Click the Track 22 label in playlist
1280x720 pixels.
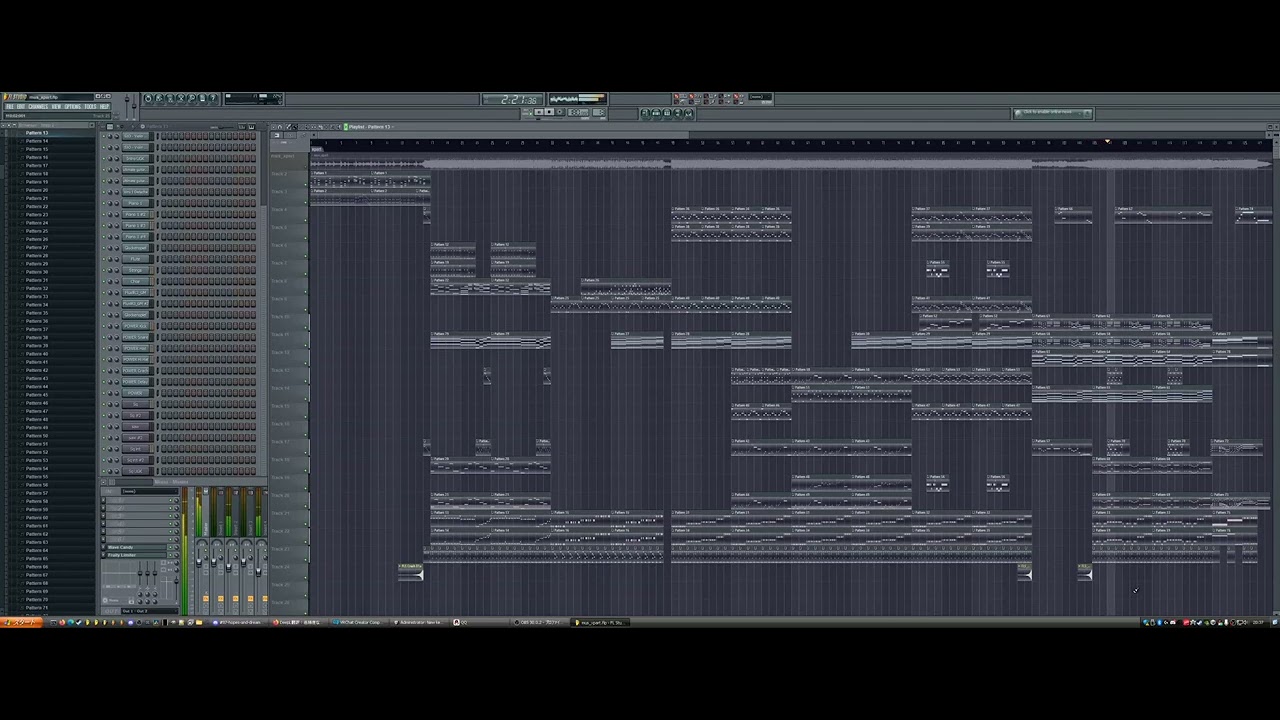pos(280,531)
